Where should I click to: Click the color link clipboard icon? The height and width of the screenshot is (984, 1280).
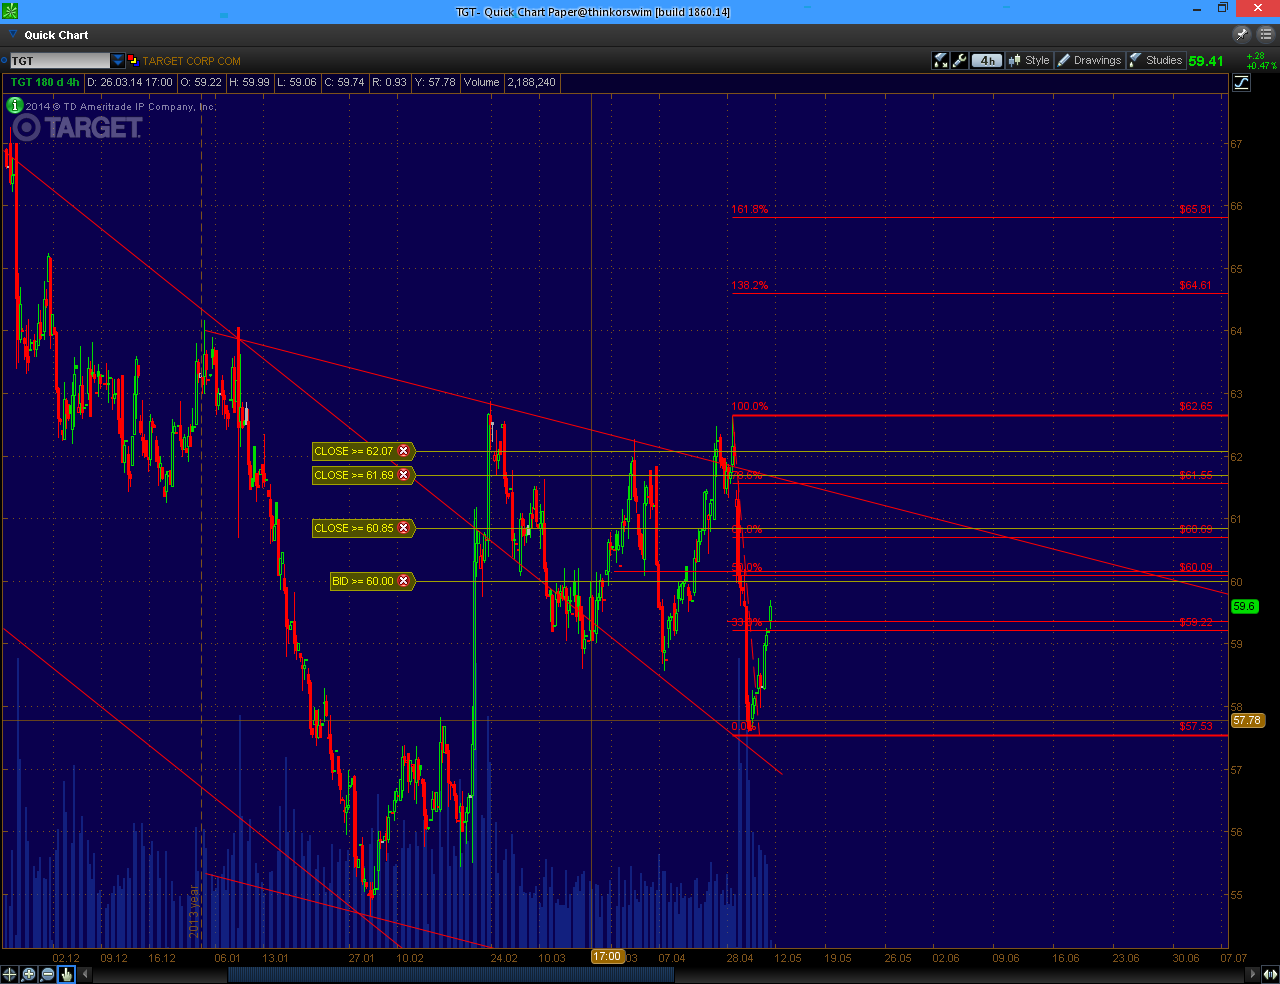pos(132,60)
